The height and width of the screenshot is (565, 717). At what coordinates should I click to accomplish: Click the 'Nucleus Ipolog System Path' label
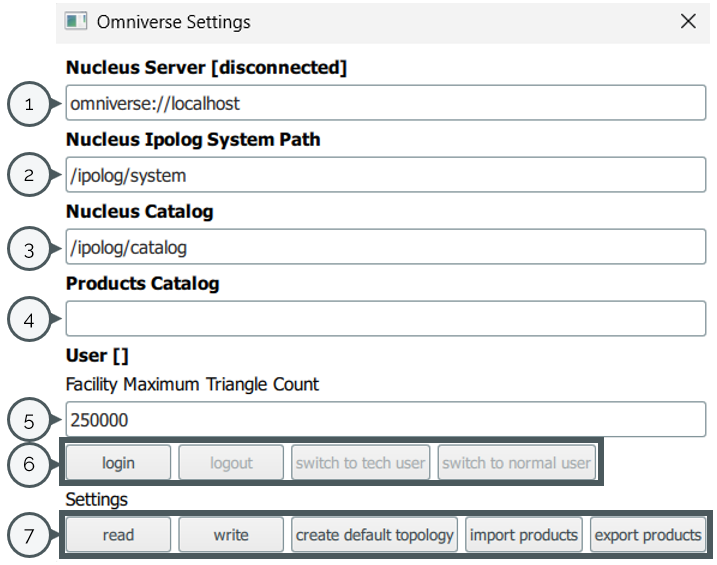pos(193,139)
